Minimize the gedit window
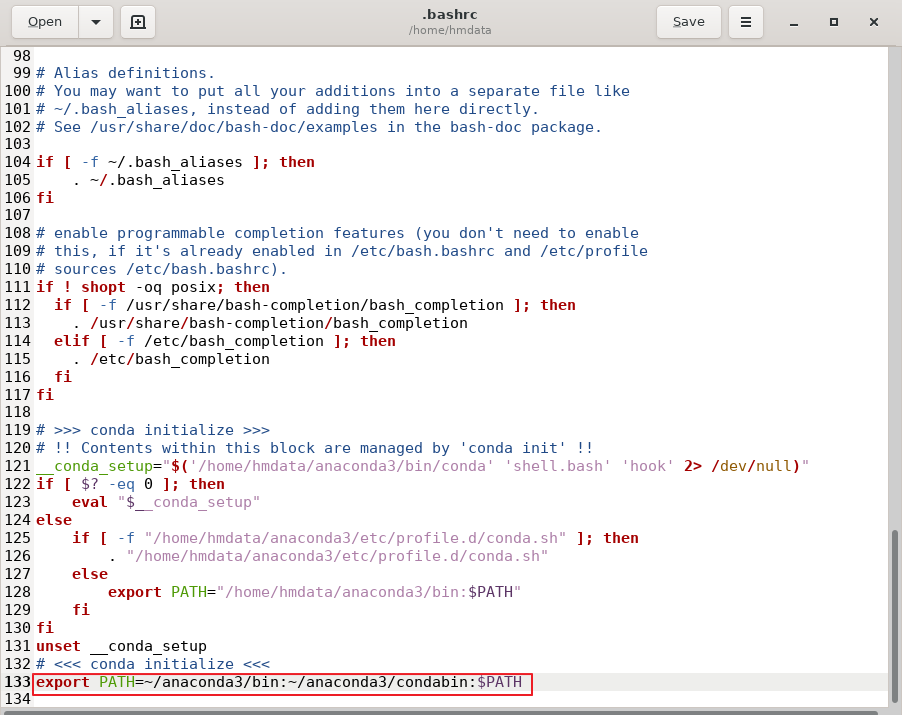Screen dimensions: 904x715 [x=794, y=22]
